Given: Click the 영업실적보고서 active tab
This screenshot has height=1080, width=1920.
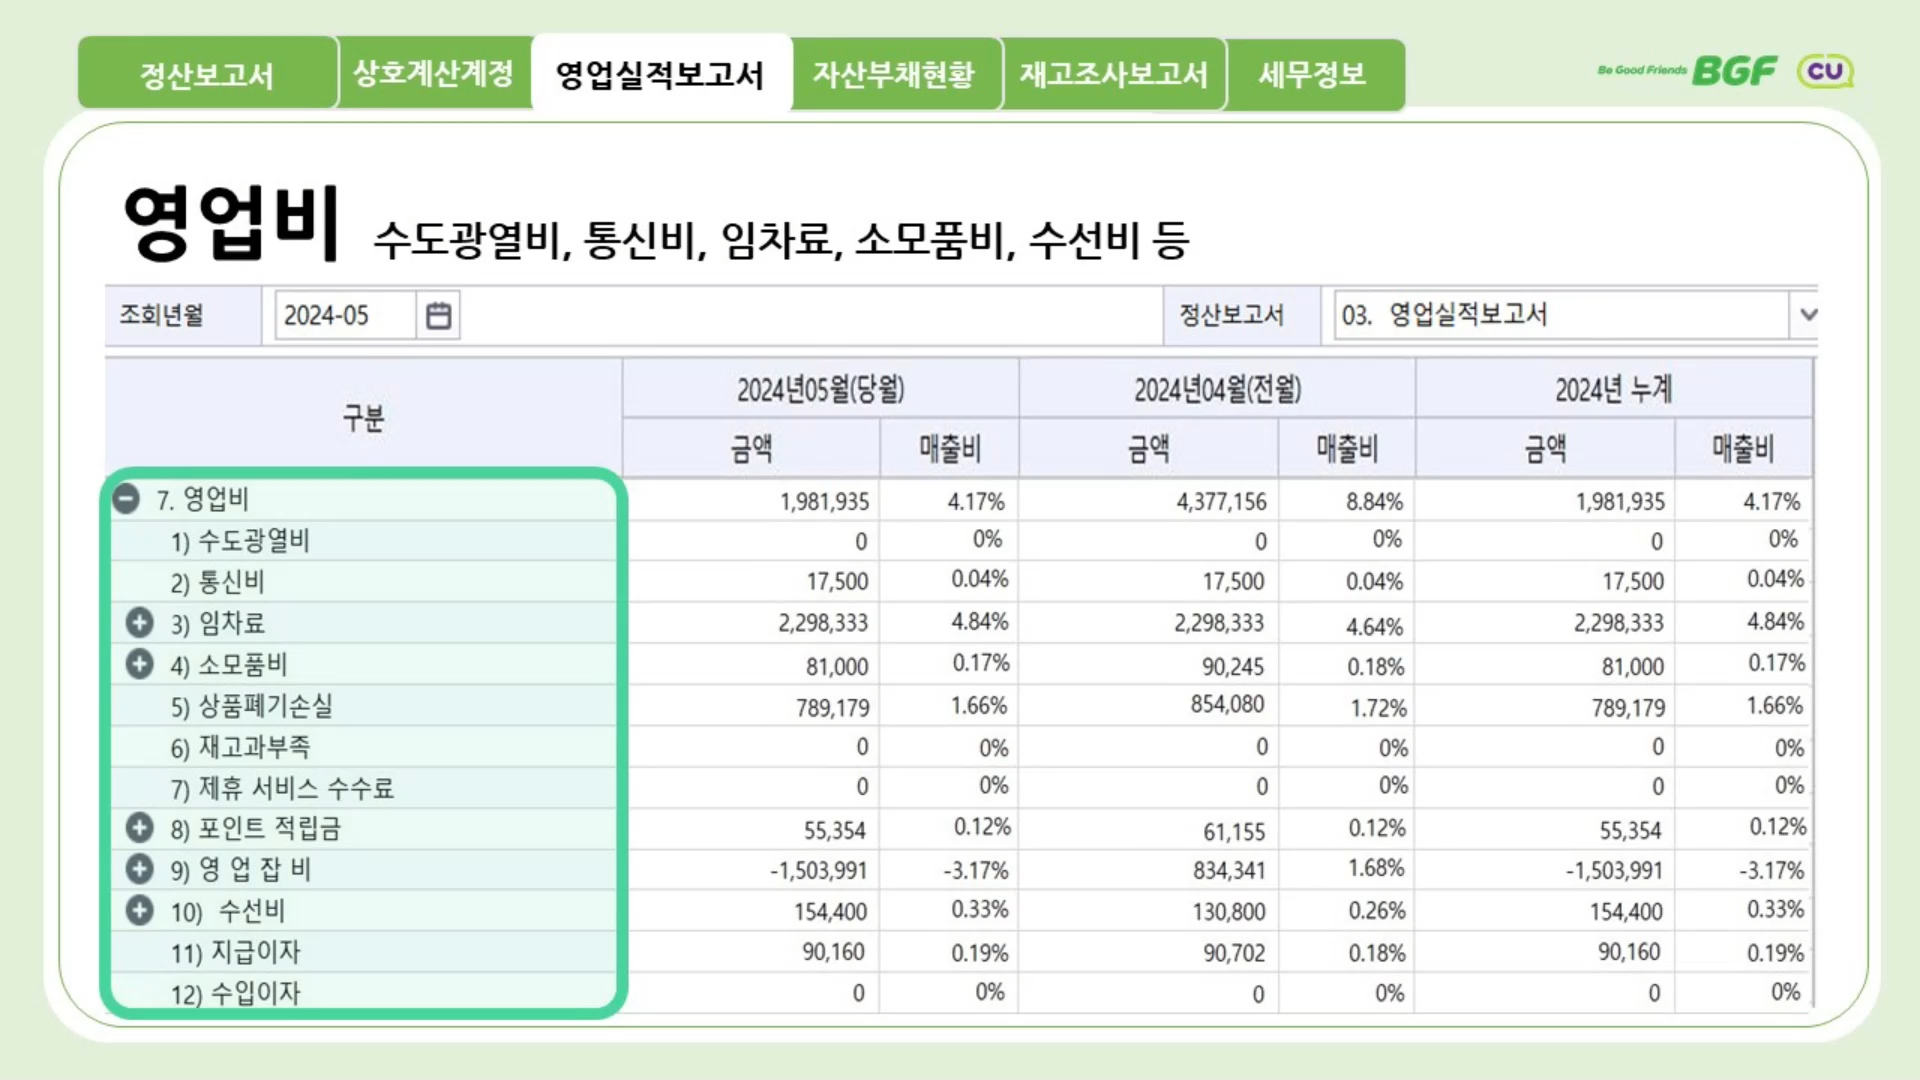Looking at the screenshot, I should [x=660, y=74].
